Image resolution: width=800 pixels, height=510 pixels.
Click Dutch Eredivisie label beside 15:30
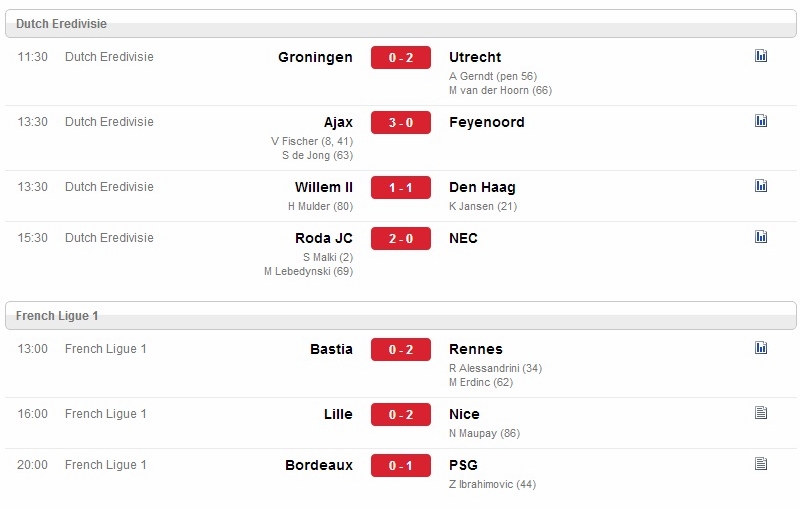(109, 238)
